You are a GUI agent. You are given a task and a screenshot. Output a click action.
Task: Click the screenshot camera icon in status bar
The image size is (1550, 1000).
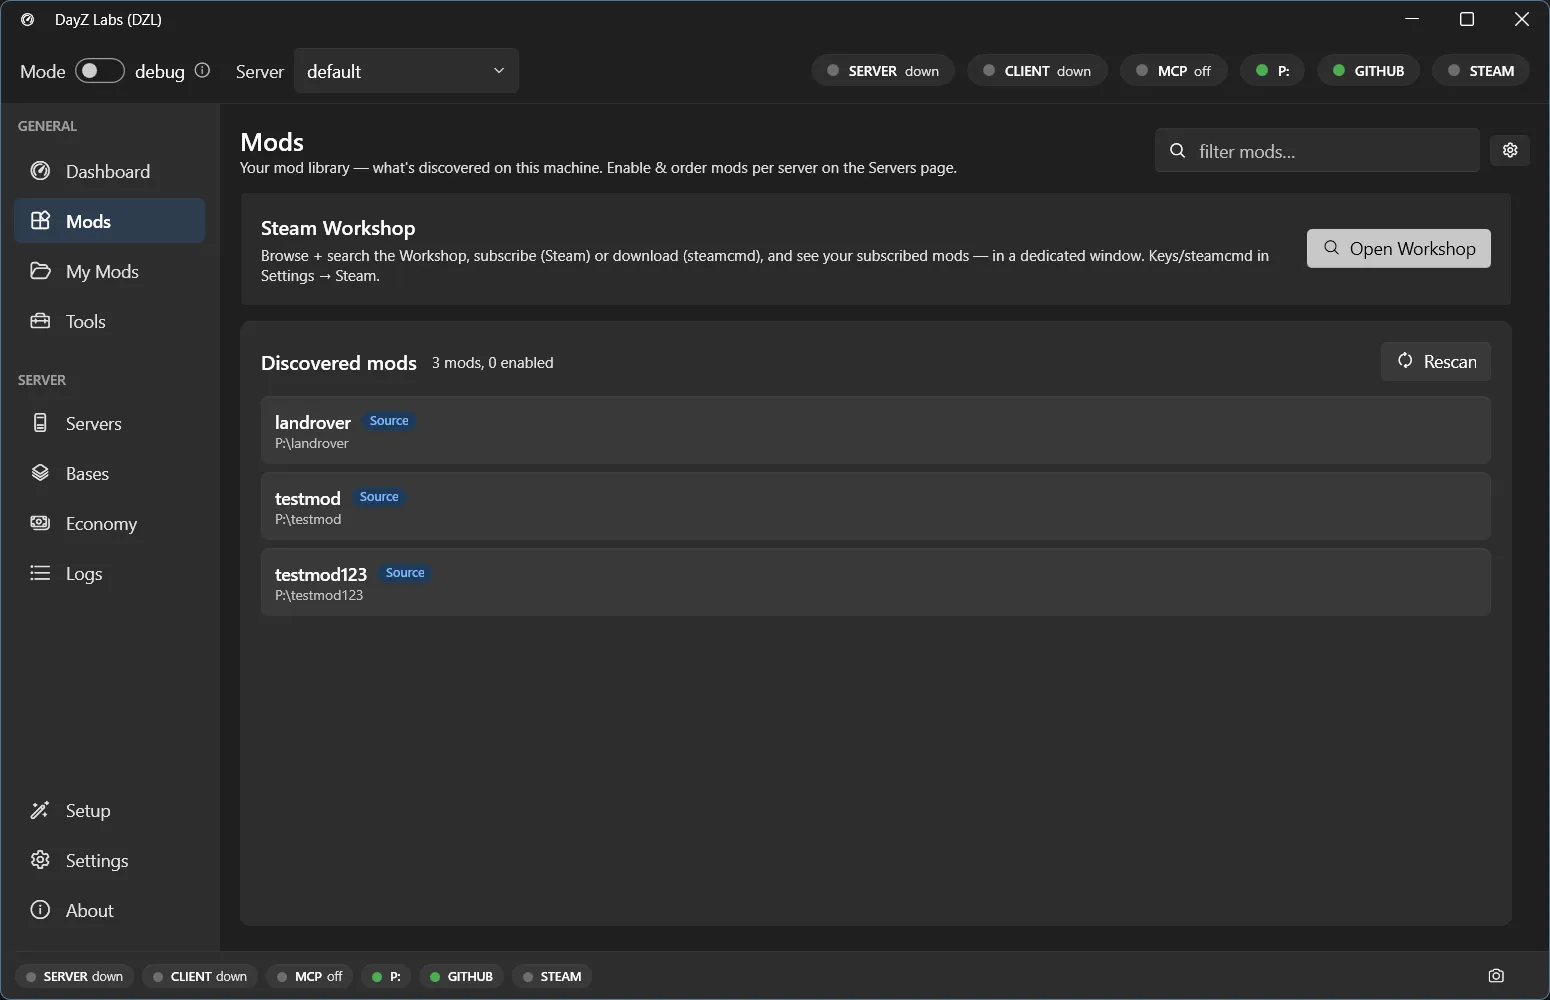(x=1496, y=976)
